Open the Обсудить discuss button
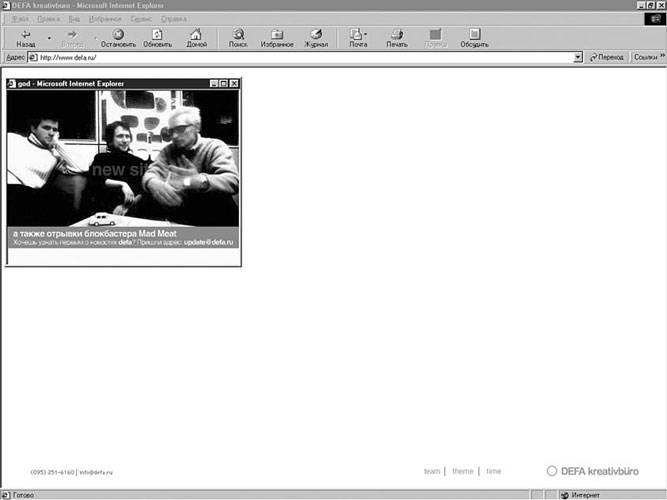The height and width of the screenshot is (500, 667). click(474, 38)
